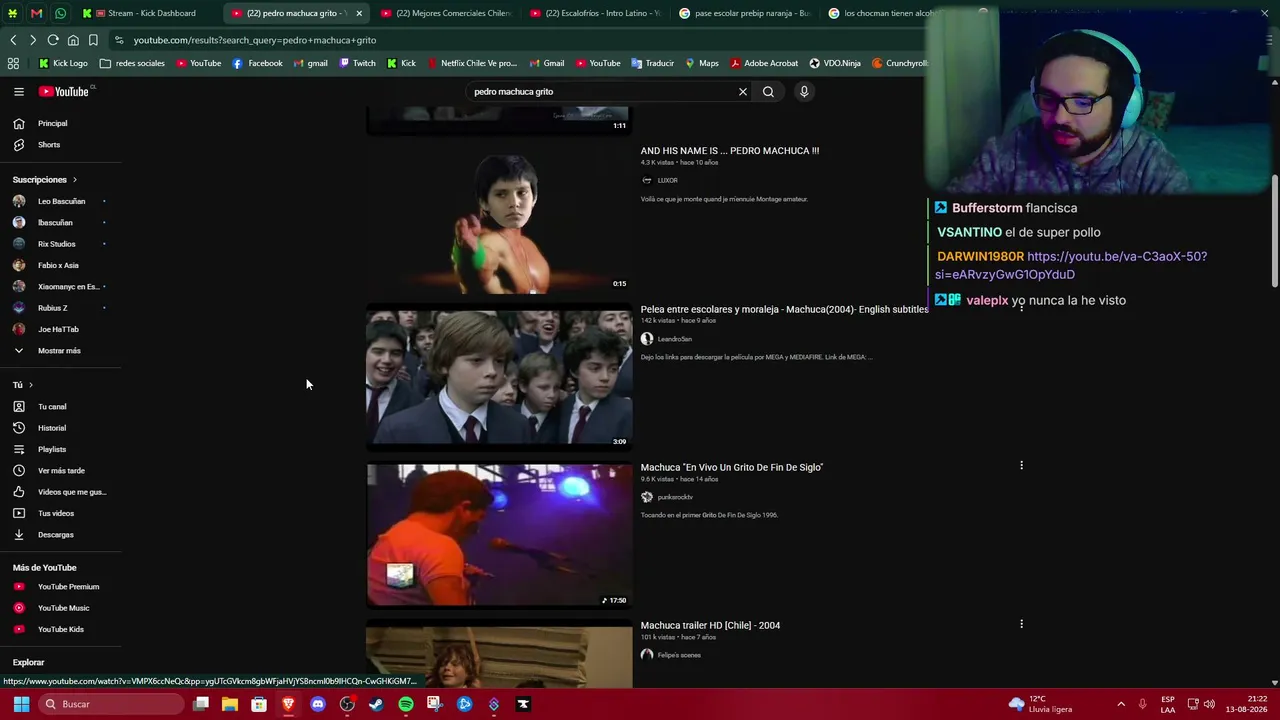Click the YouTube search input field
This screenshot has width=1280, height=720.
600,92
